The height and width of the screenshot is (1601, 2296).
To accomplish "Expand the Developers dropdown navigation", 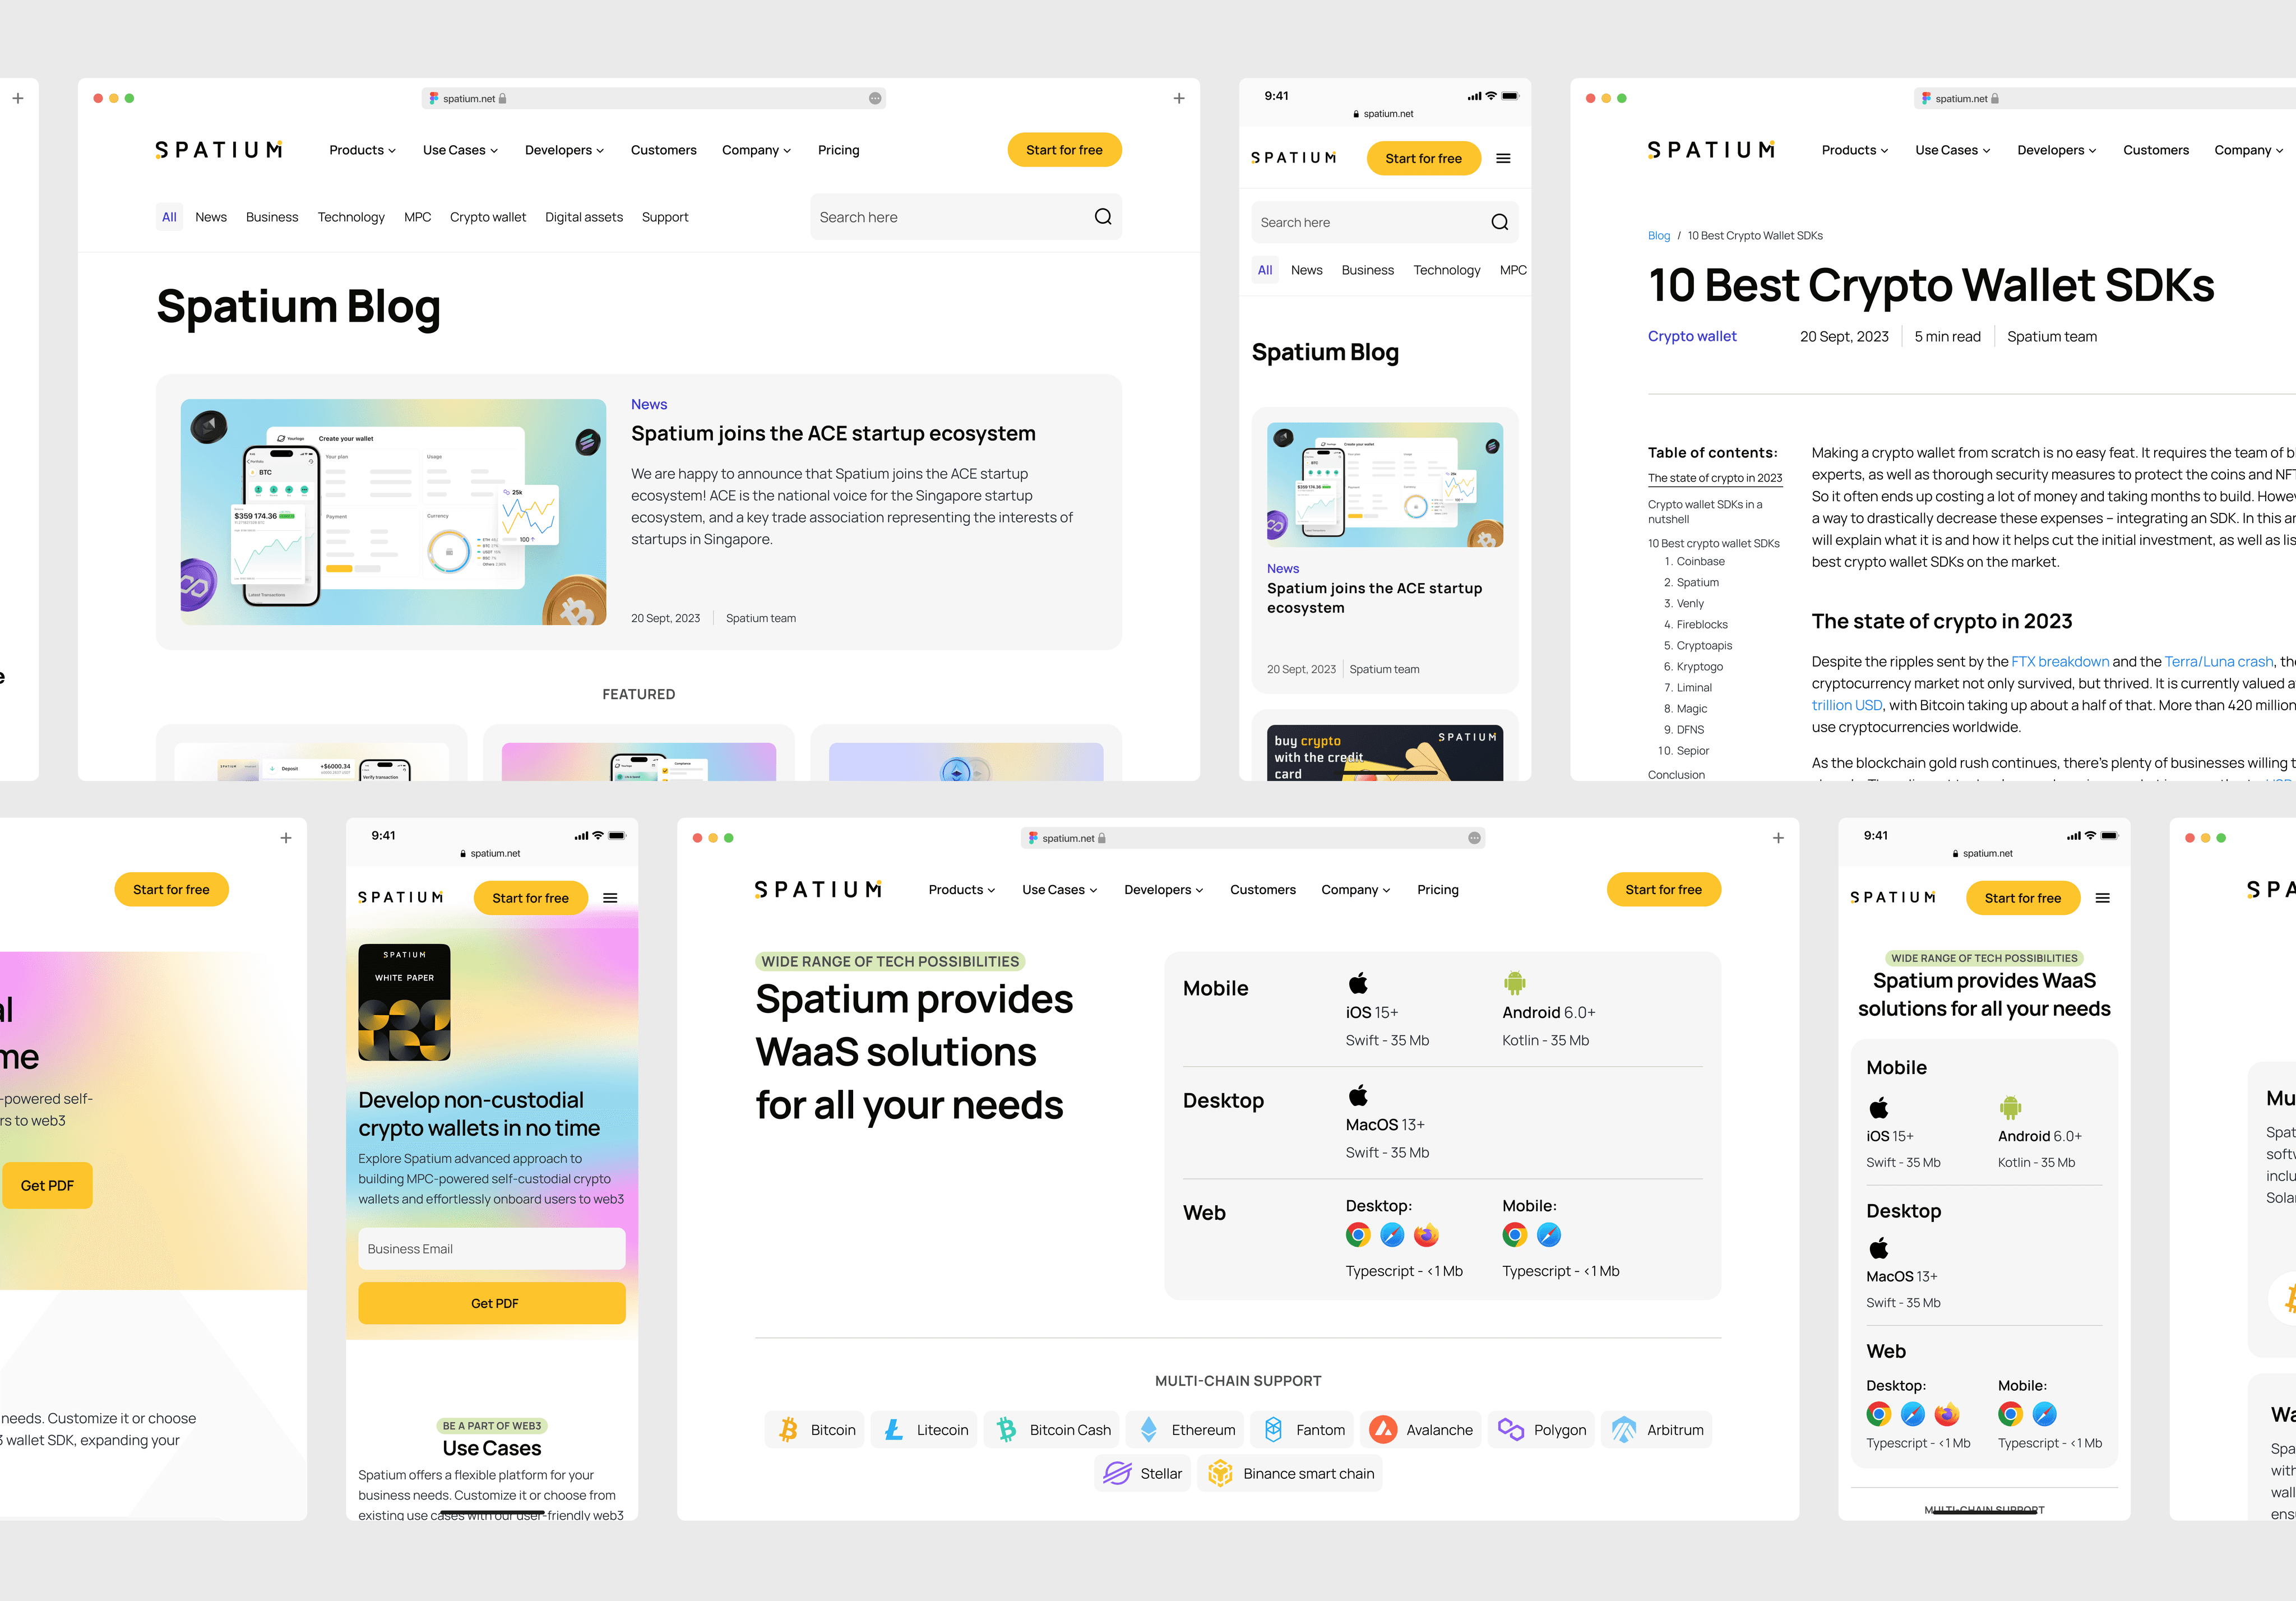I will (562, 150).
